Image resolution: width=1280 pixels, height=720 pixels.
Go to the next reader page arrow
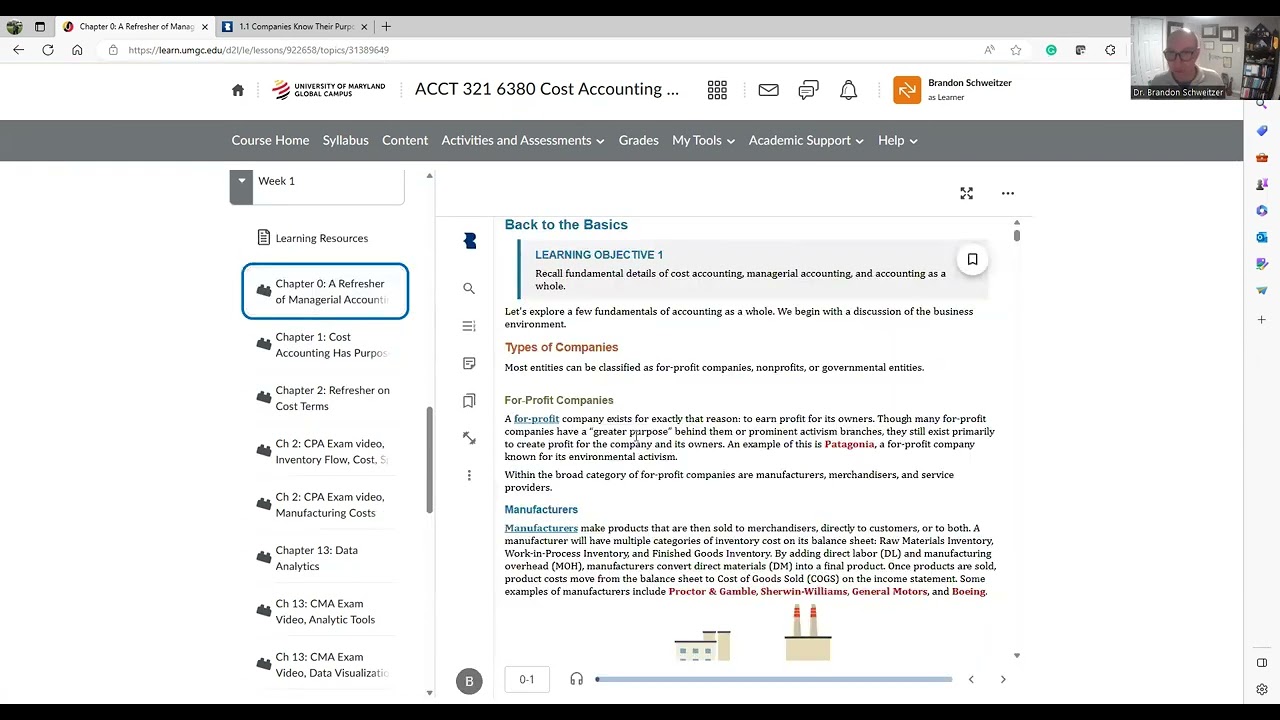point(1003,680)
